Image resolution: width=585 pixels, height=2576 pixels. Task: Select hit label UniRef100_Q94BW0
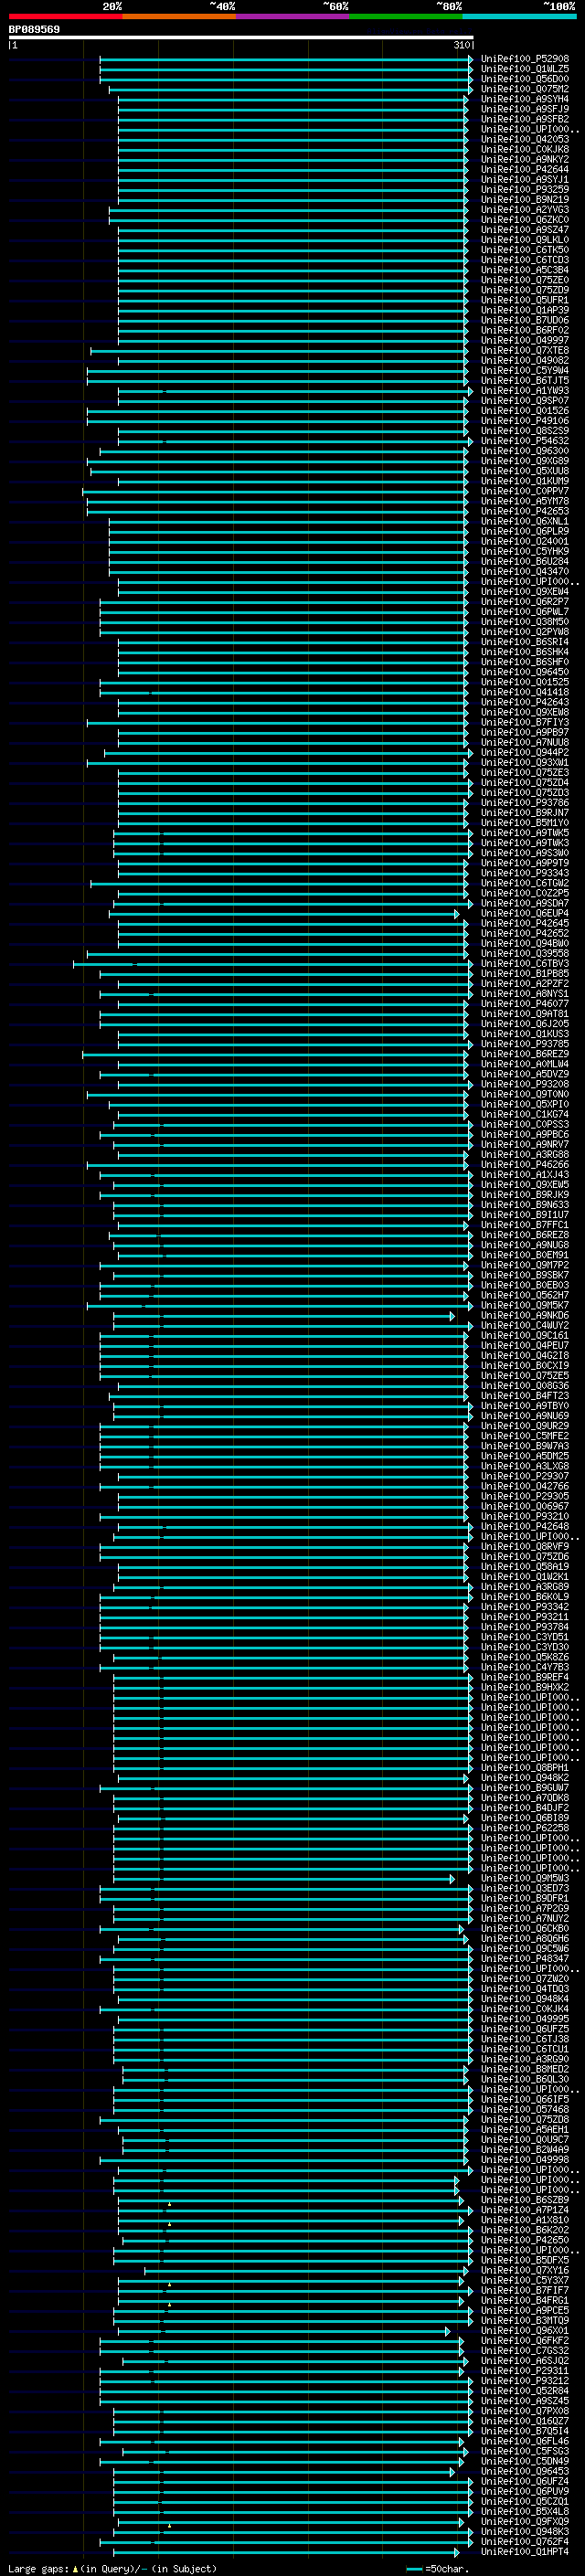tap(525, 943)
